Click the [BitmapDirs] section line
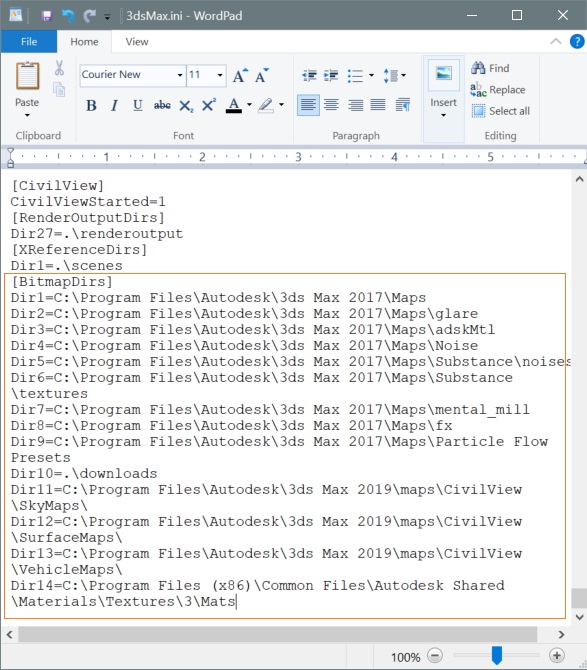 [62, 282]
